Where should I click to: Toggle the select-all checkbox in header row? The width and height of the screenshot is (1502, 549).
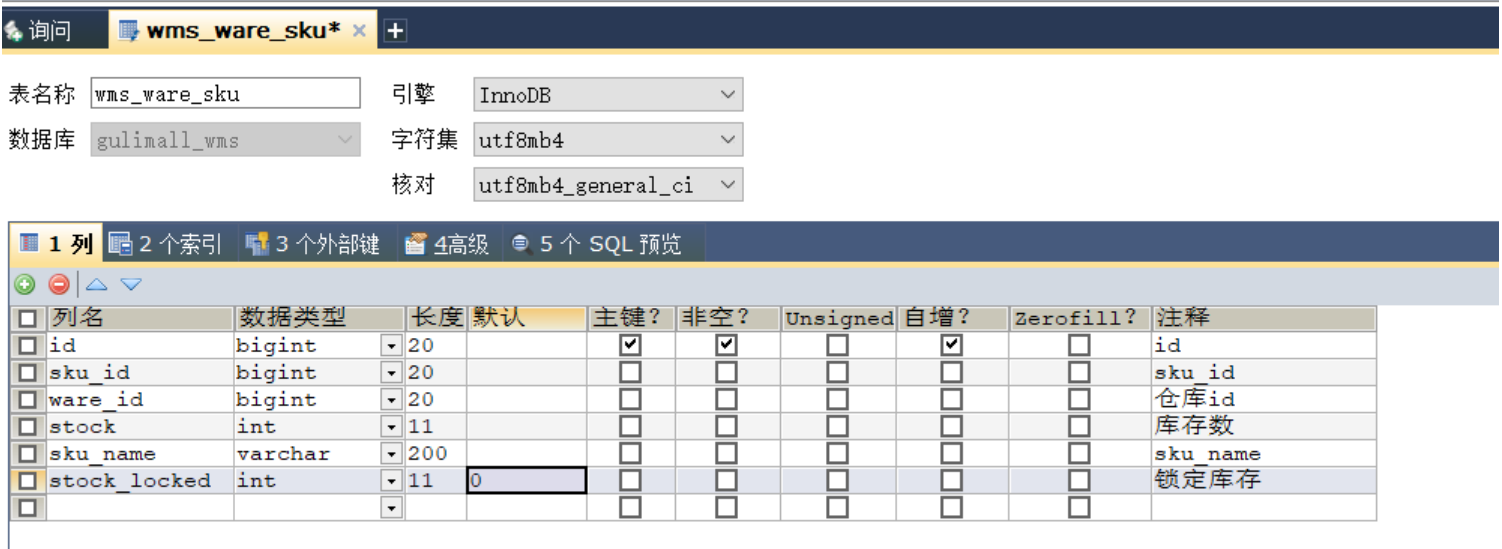28,319
